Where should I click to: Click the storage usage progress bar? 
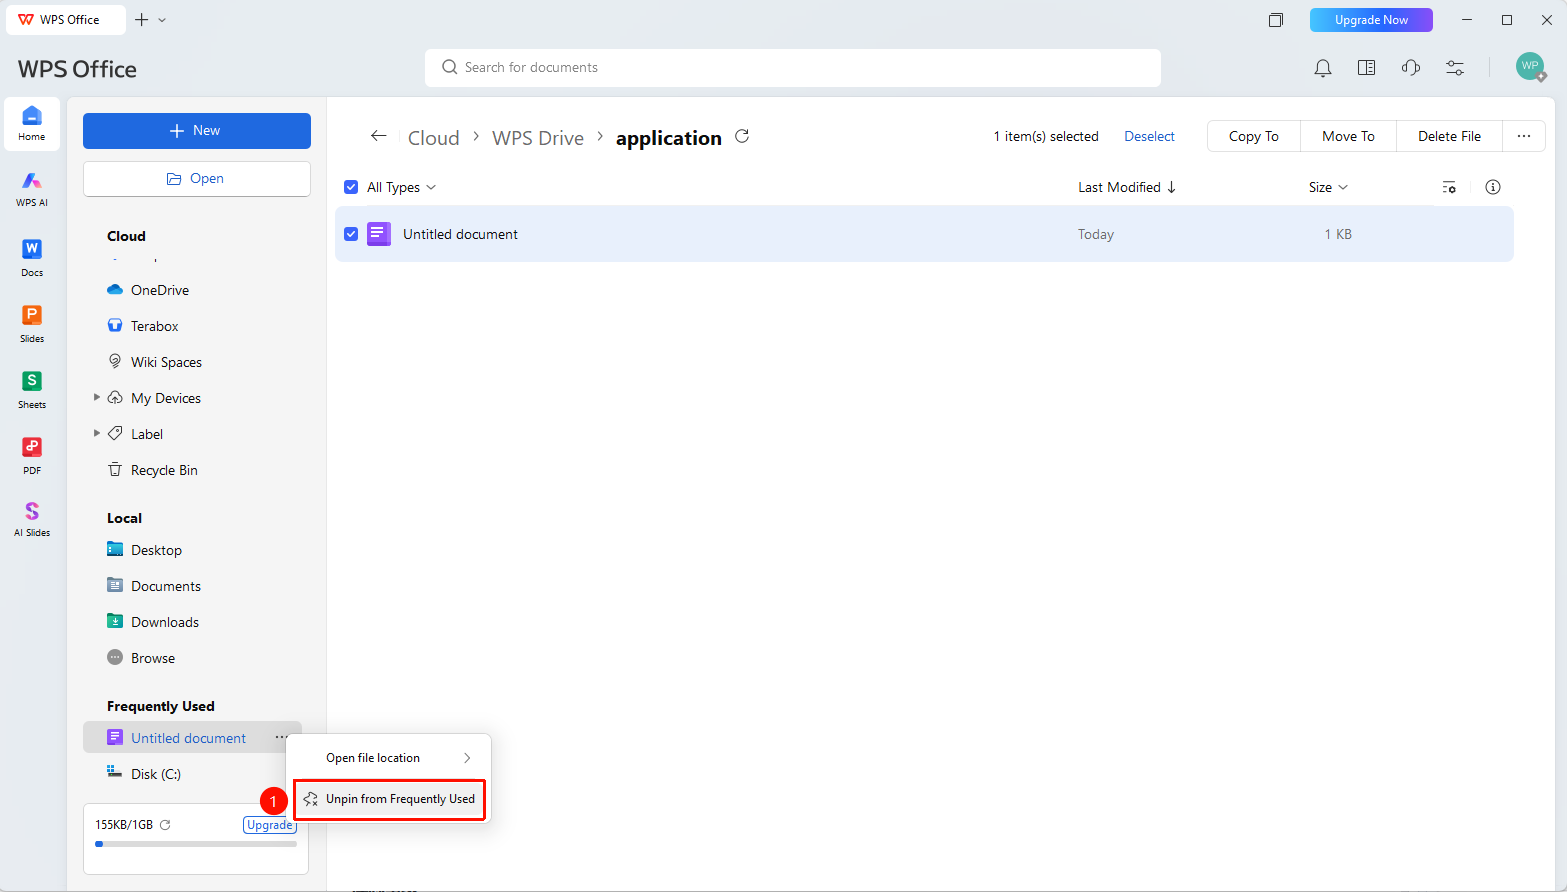(196, 844)
